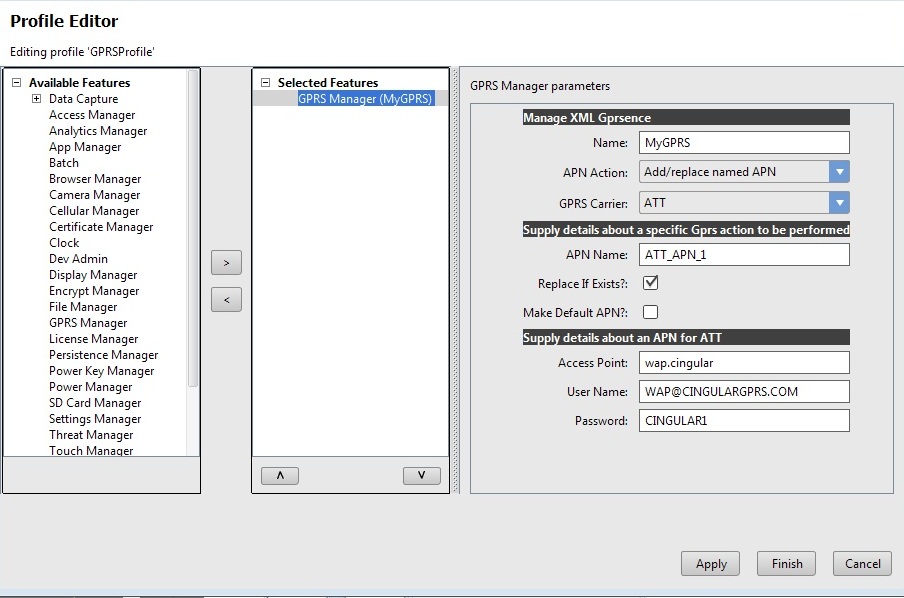
Task: Select GPRS Manager (MyGPRS) in Selected Features
Action: (x=365, y=99)
